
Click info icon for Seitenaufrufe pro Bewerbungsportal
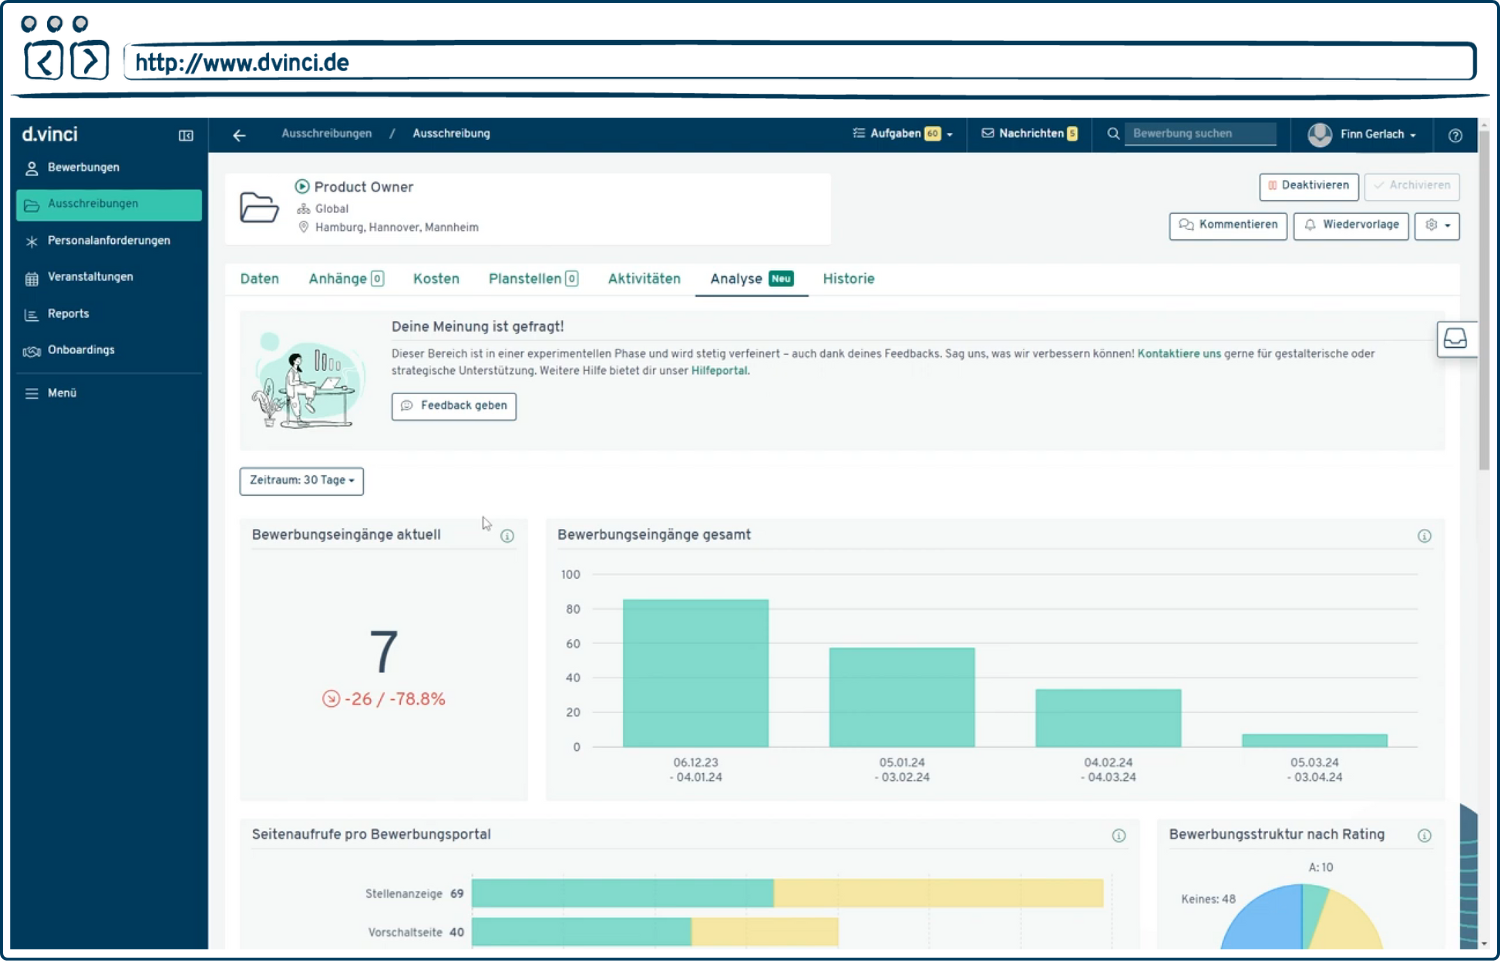[x=1119, y=836]
